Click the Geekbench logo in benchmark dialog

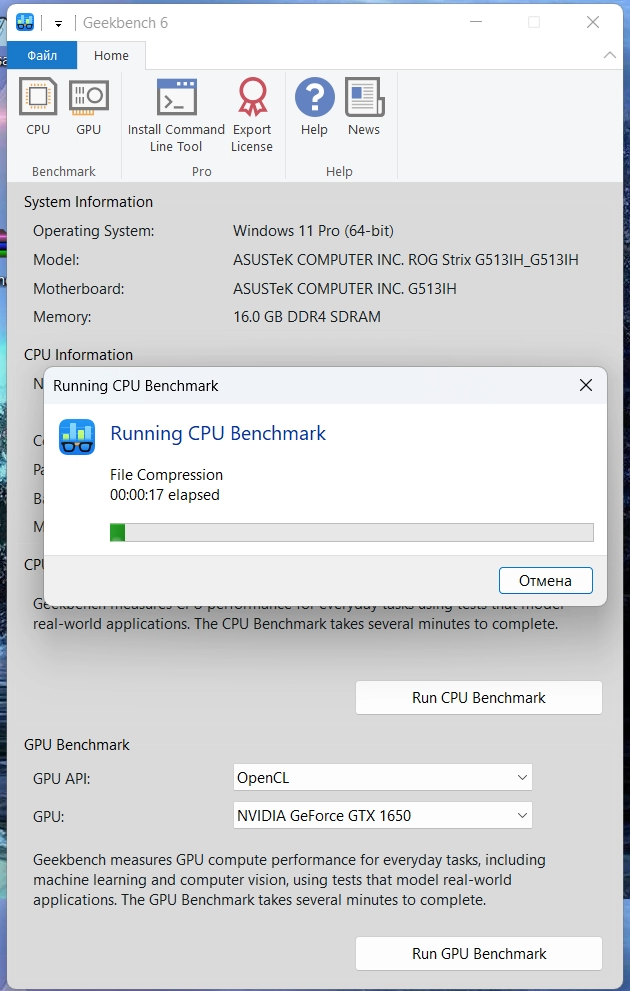pyautogui.click(x=77, y=437)
